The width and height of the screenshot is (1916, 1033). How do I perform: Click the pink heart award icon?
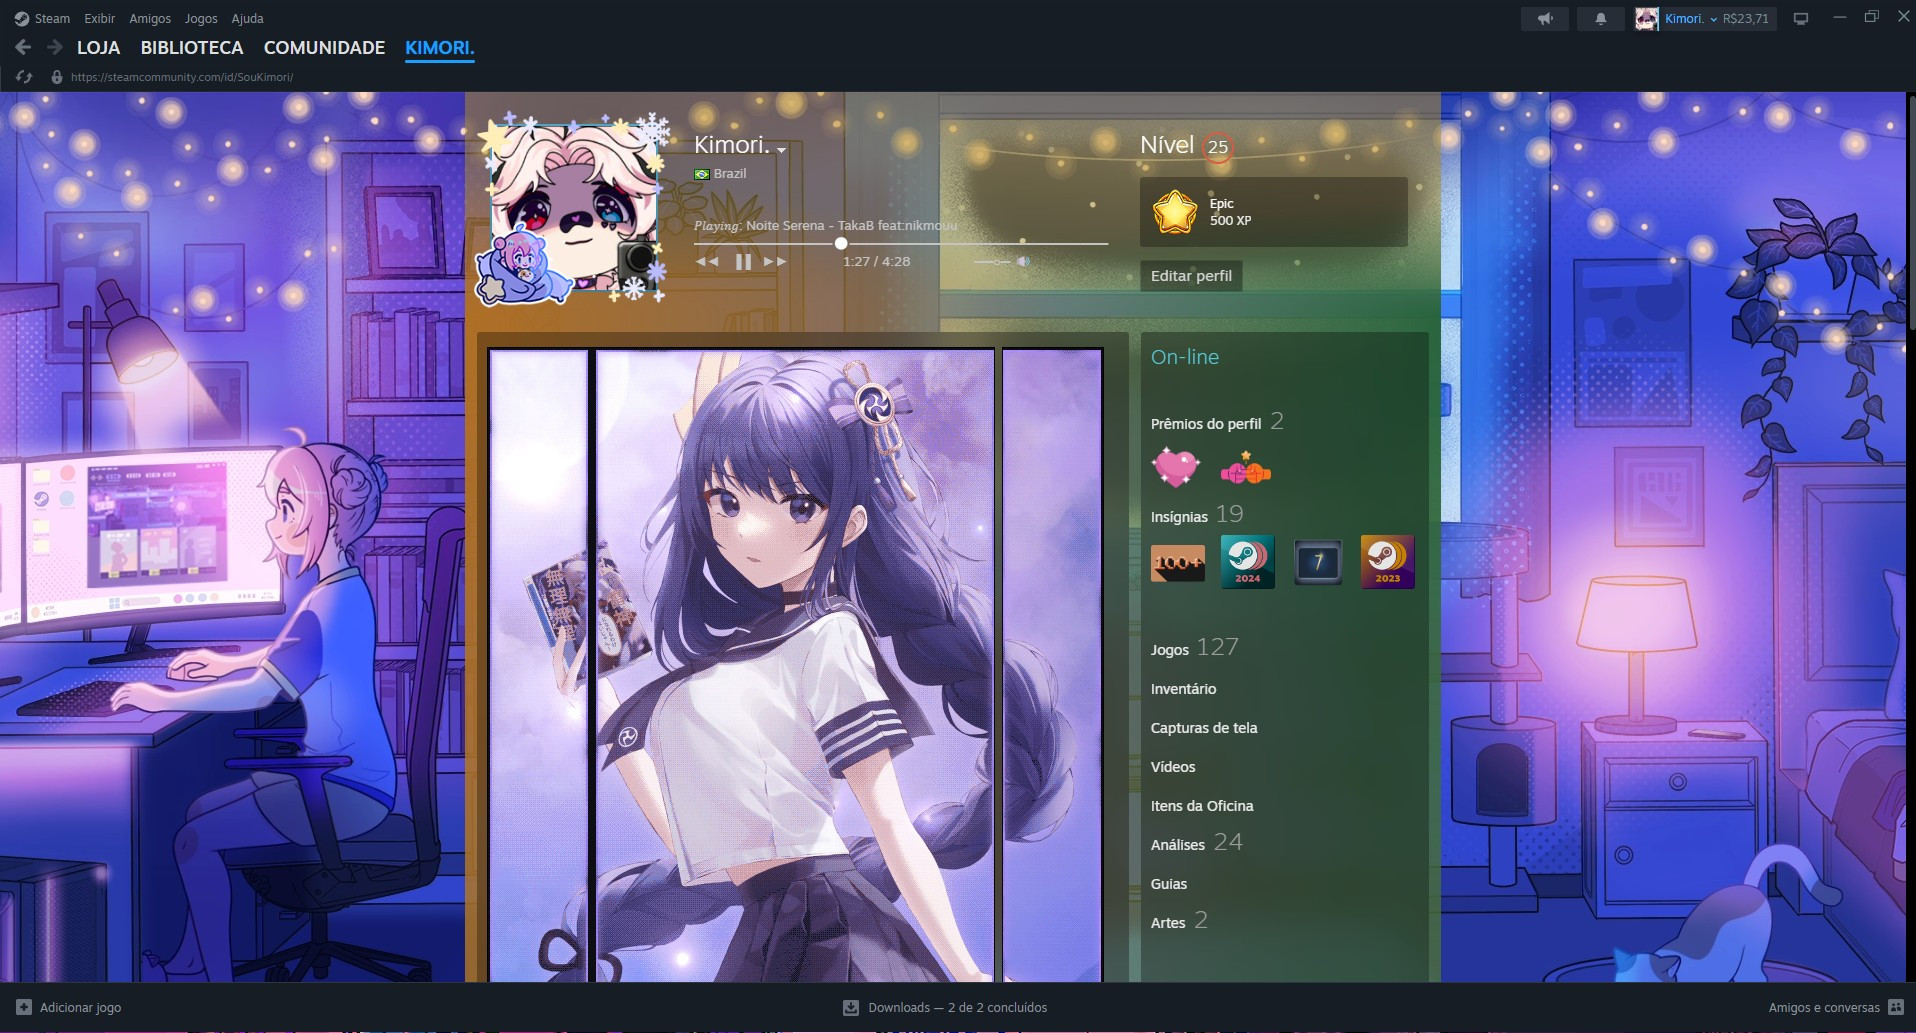click(1176, 467)
